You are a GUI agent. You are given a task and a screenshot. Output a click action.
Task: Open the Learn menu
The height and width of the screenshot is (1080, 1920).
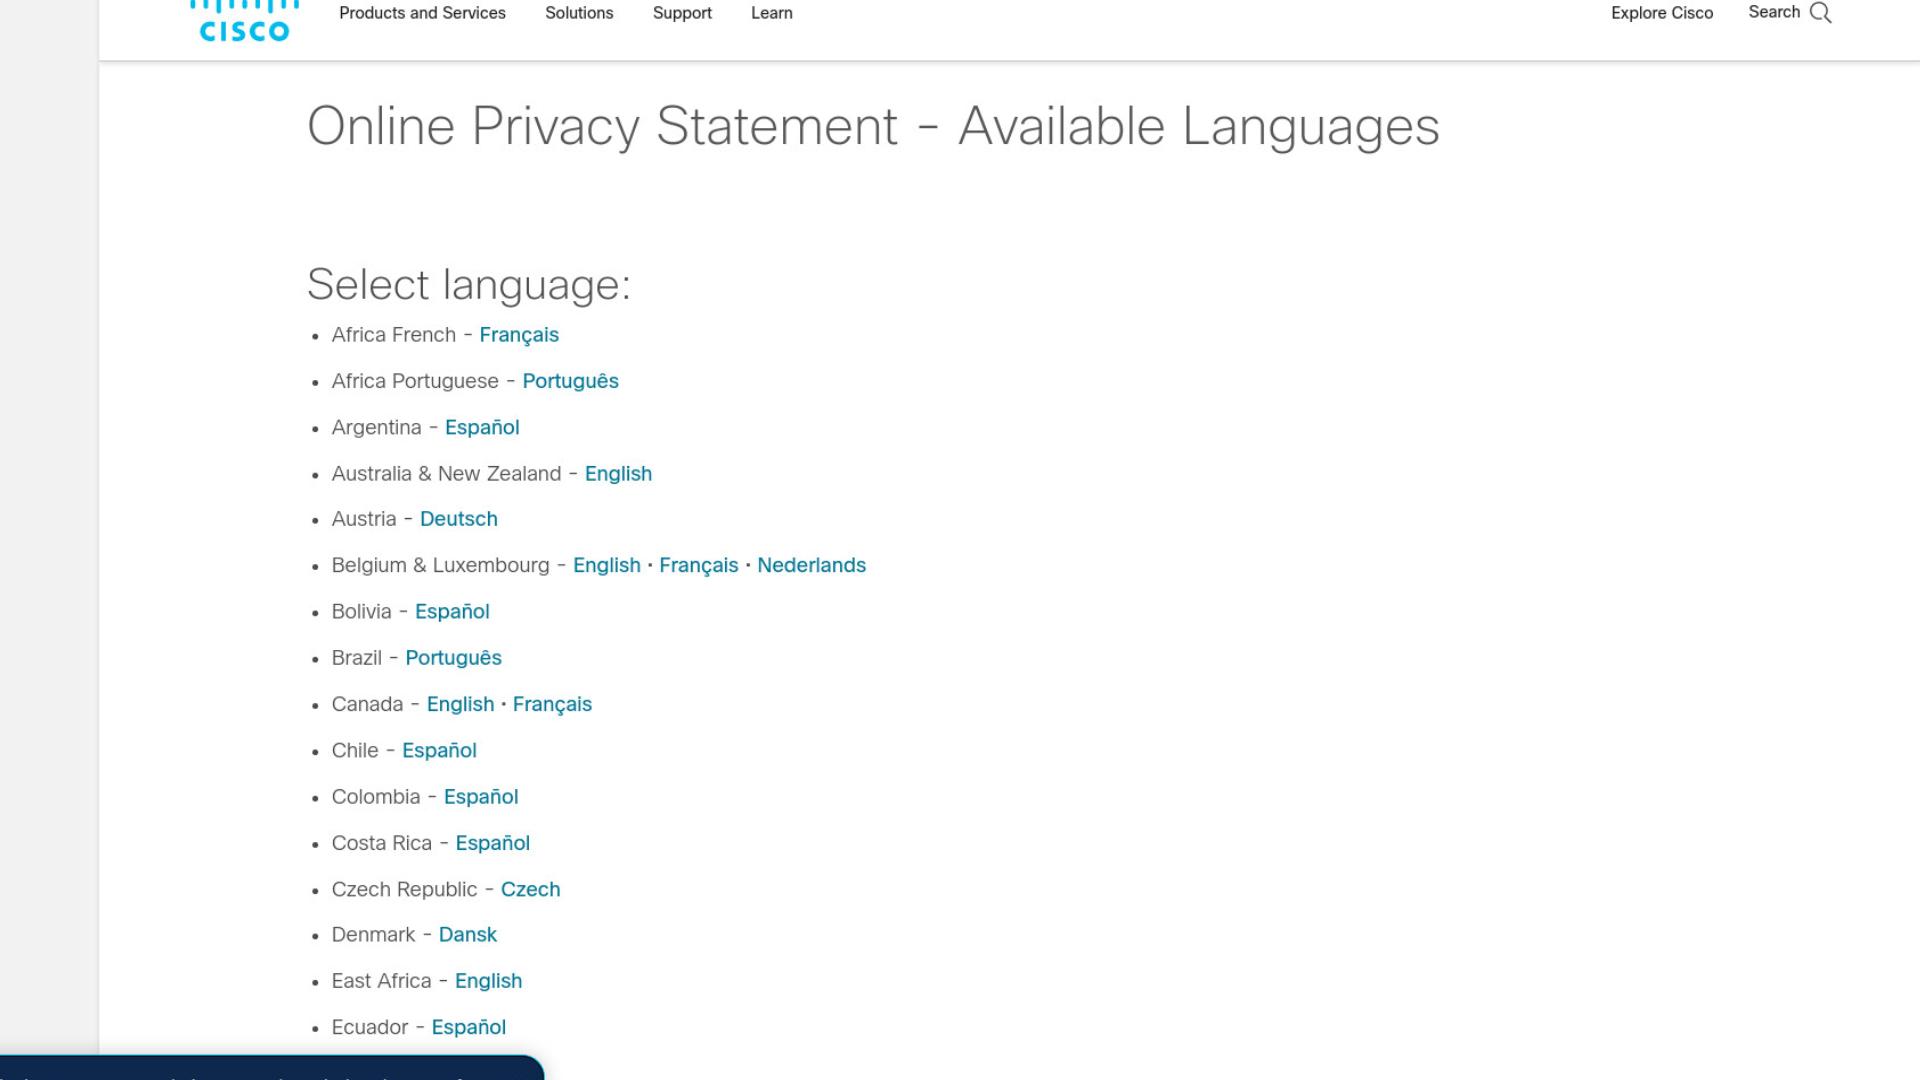(x=772, y=13)
